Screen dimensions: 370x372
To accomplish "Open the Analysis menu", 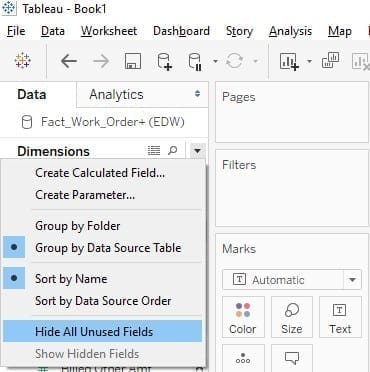I will (x=290, y=31).
